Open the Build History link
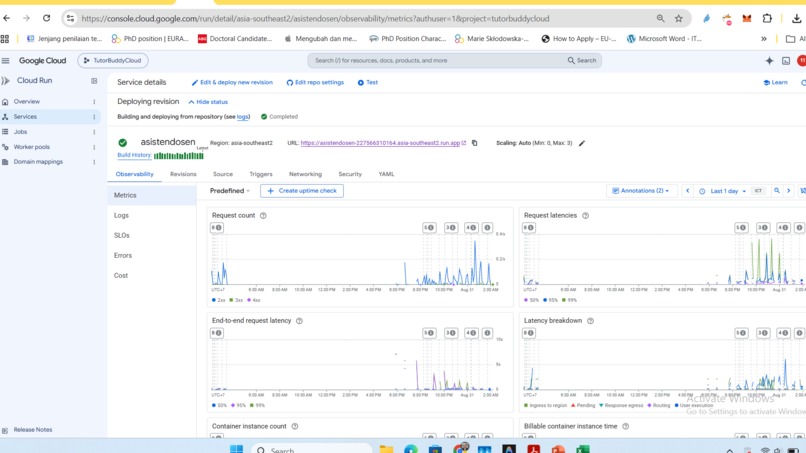The height and width of the screenshot is (453, 806). point(134,155)
